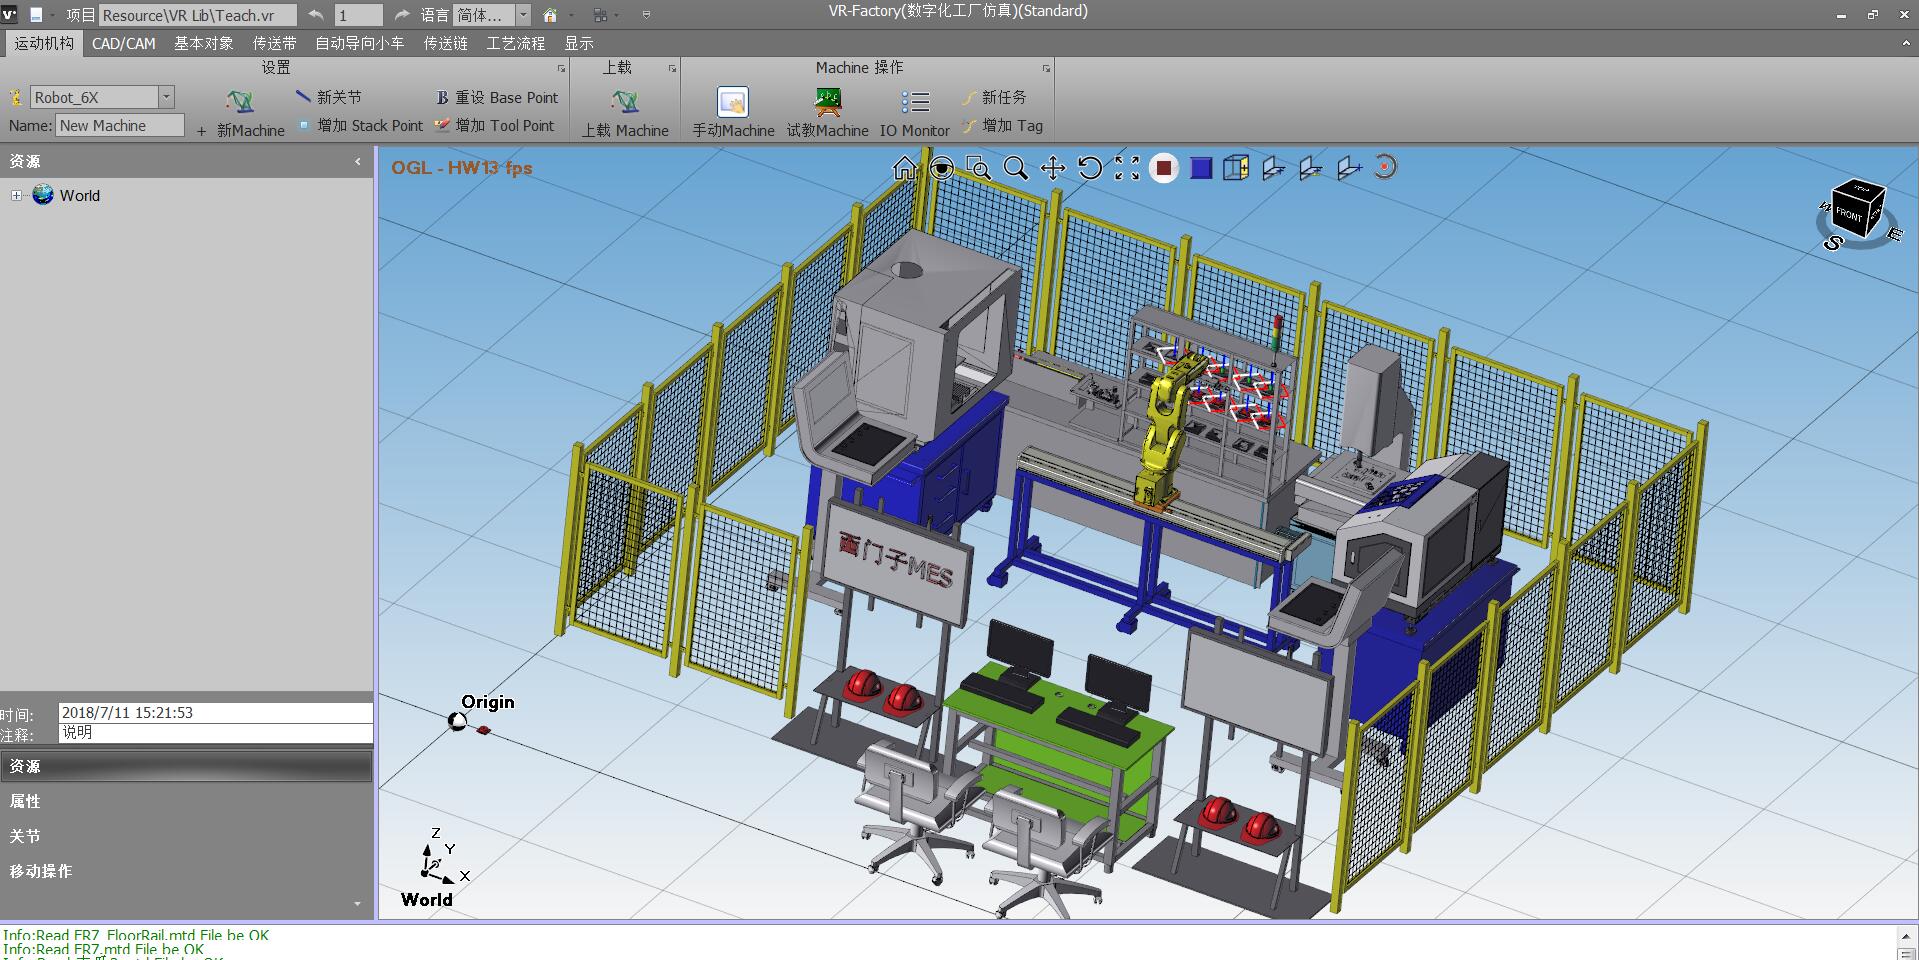Click the step number field showing 1
Viewport: 1919px width, 960px height.
tap(358, 15)
